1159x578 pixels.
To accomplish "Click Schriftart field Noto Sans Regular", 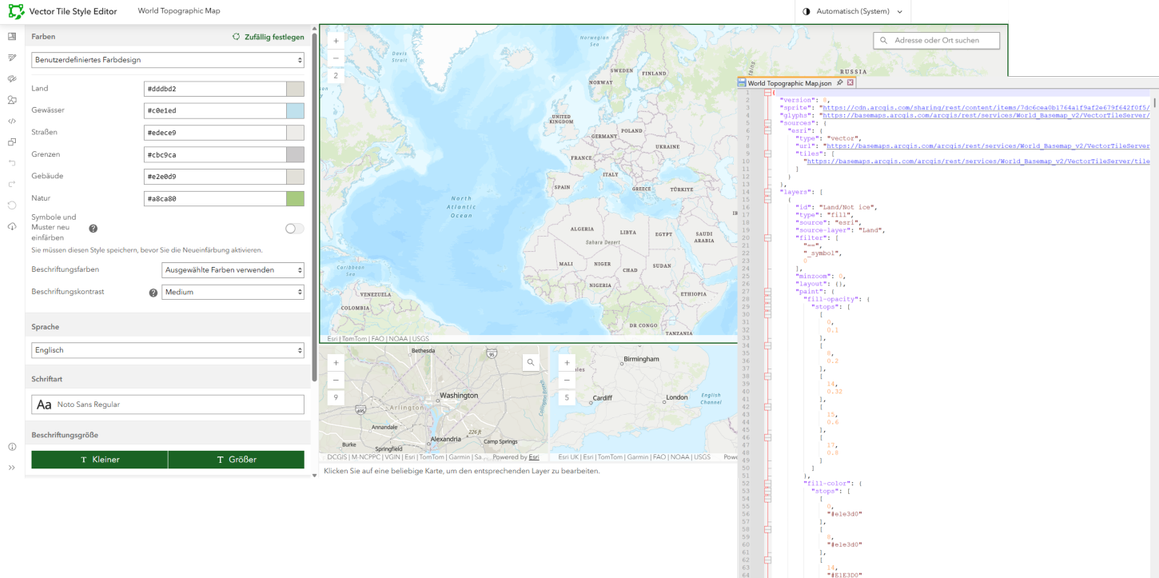I will pyautogui.click(x=168, y=405).
